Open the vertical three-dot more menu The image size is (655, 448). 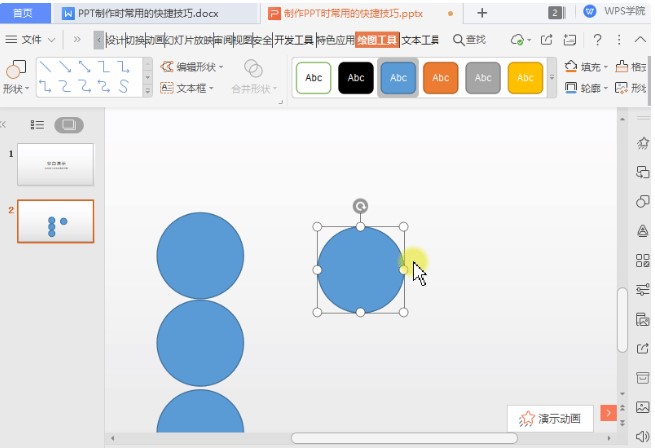coord(619,40)
